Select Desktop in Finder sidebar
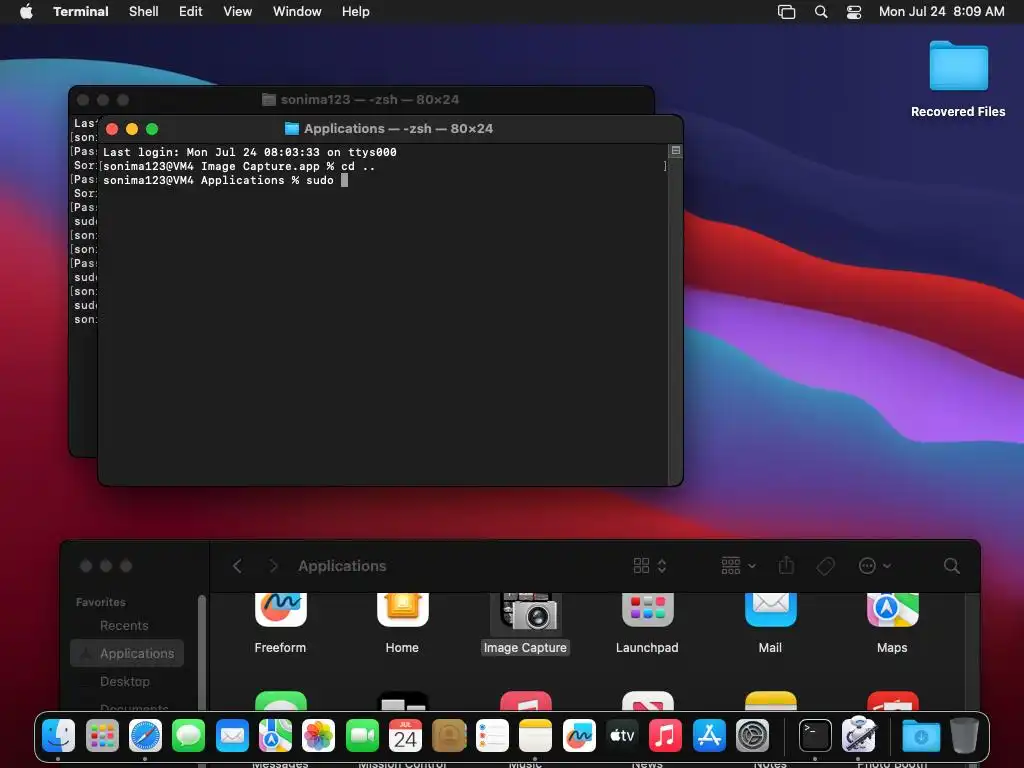The height and width of the screenshot is (768, 1024). [127, 681]
